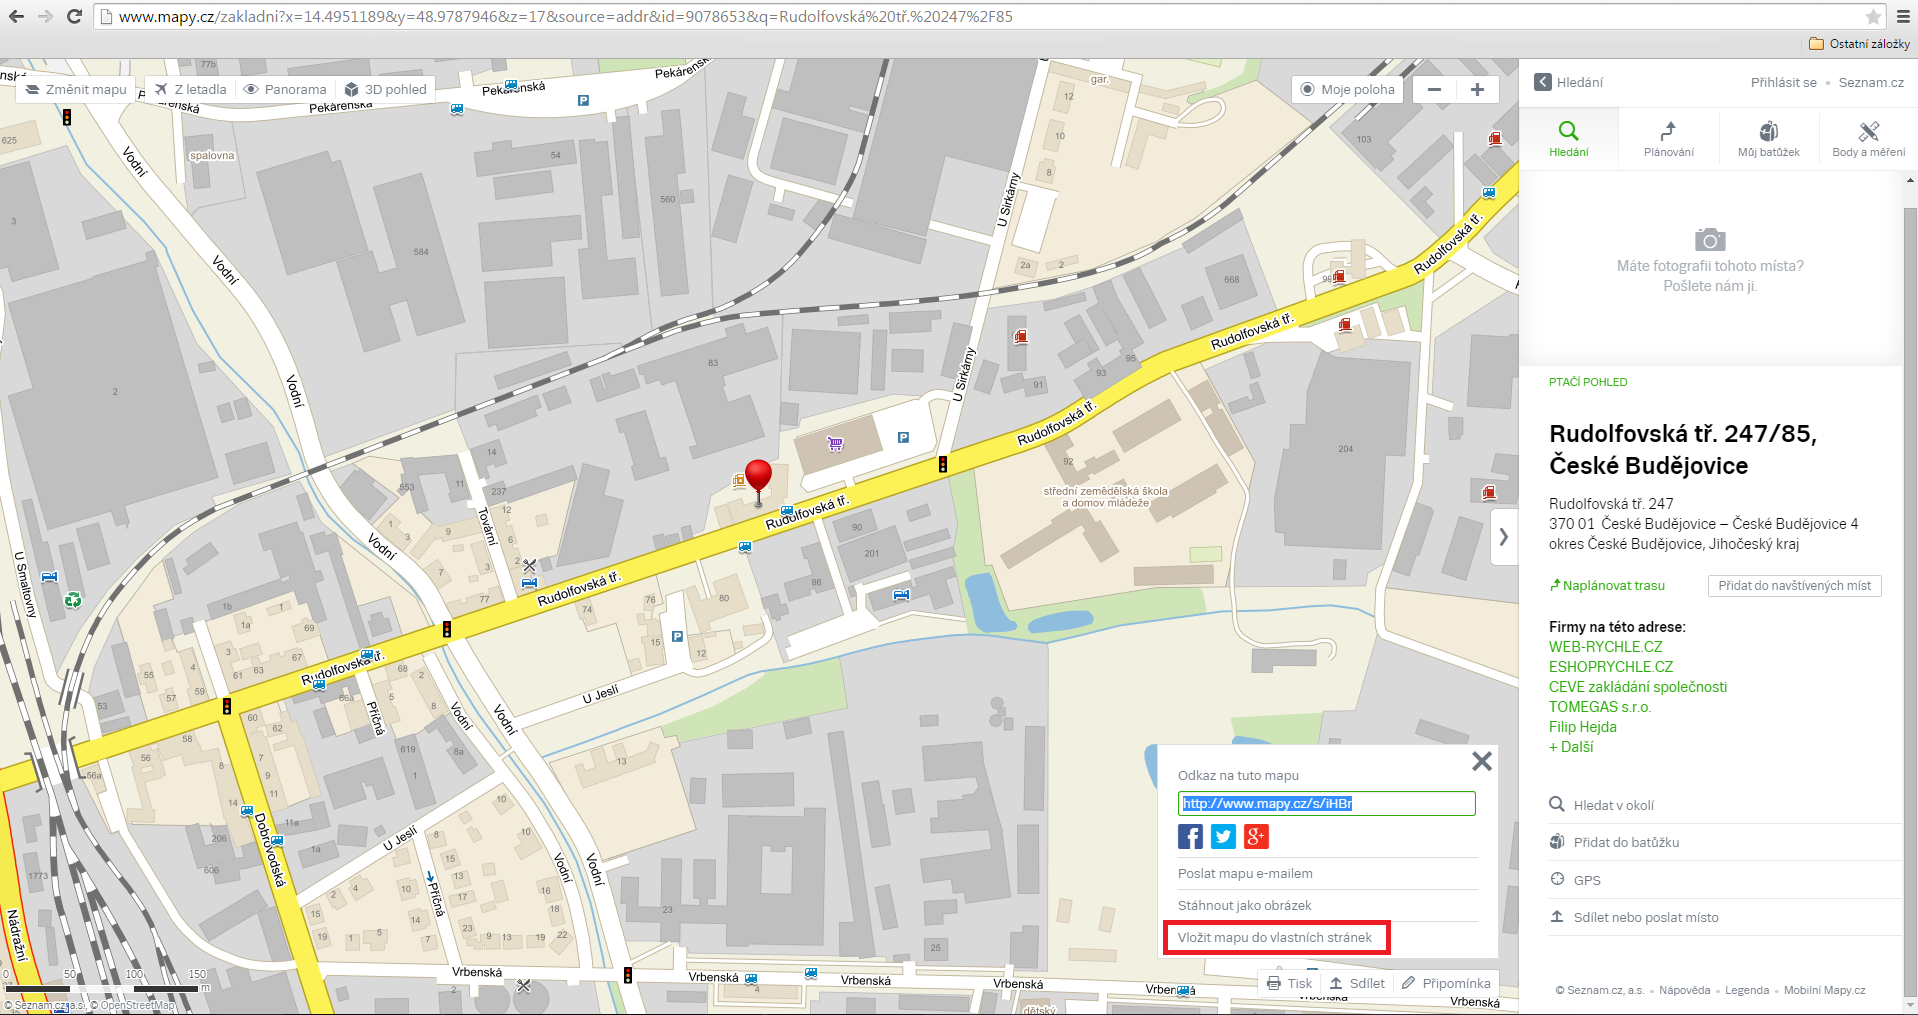Open Seznam.cz header link

pyautogui.click(x=1871, y=82)
